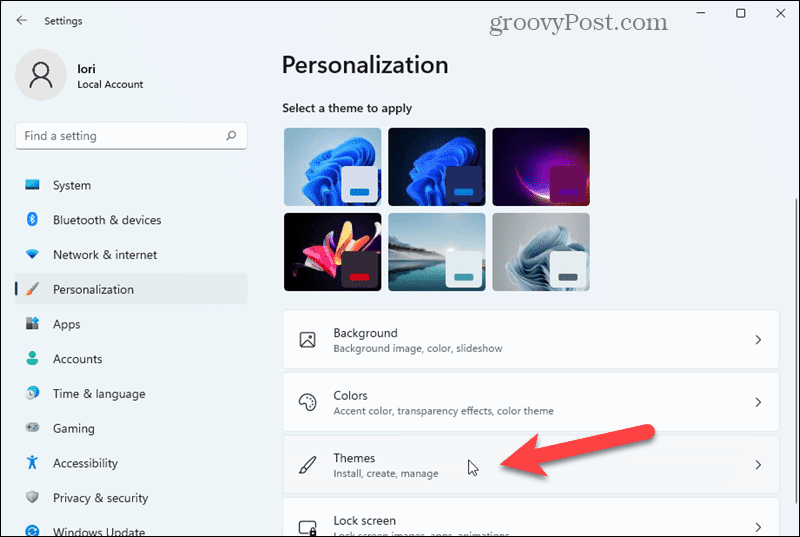Apply the light blue bloom theme
800x537 pixels.
click(333, 167)
